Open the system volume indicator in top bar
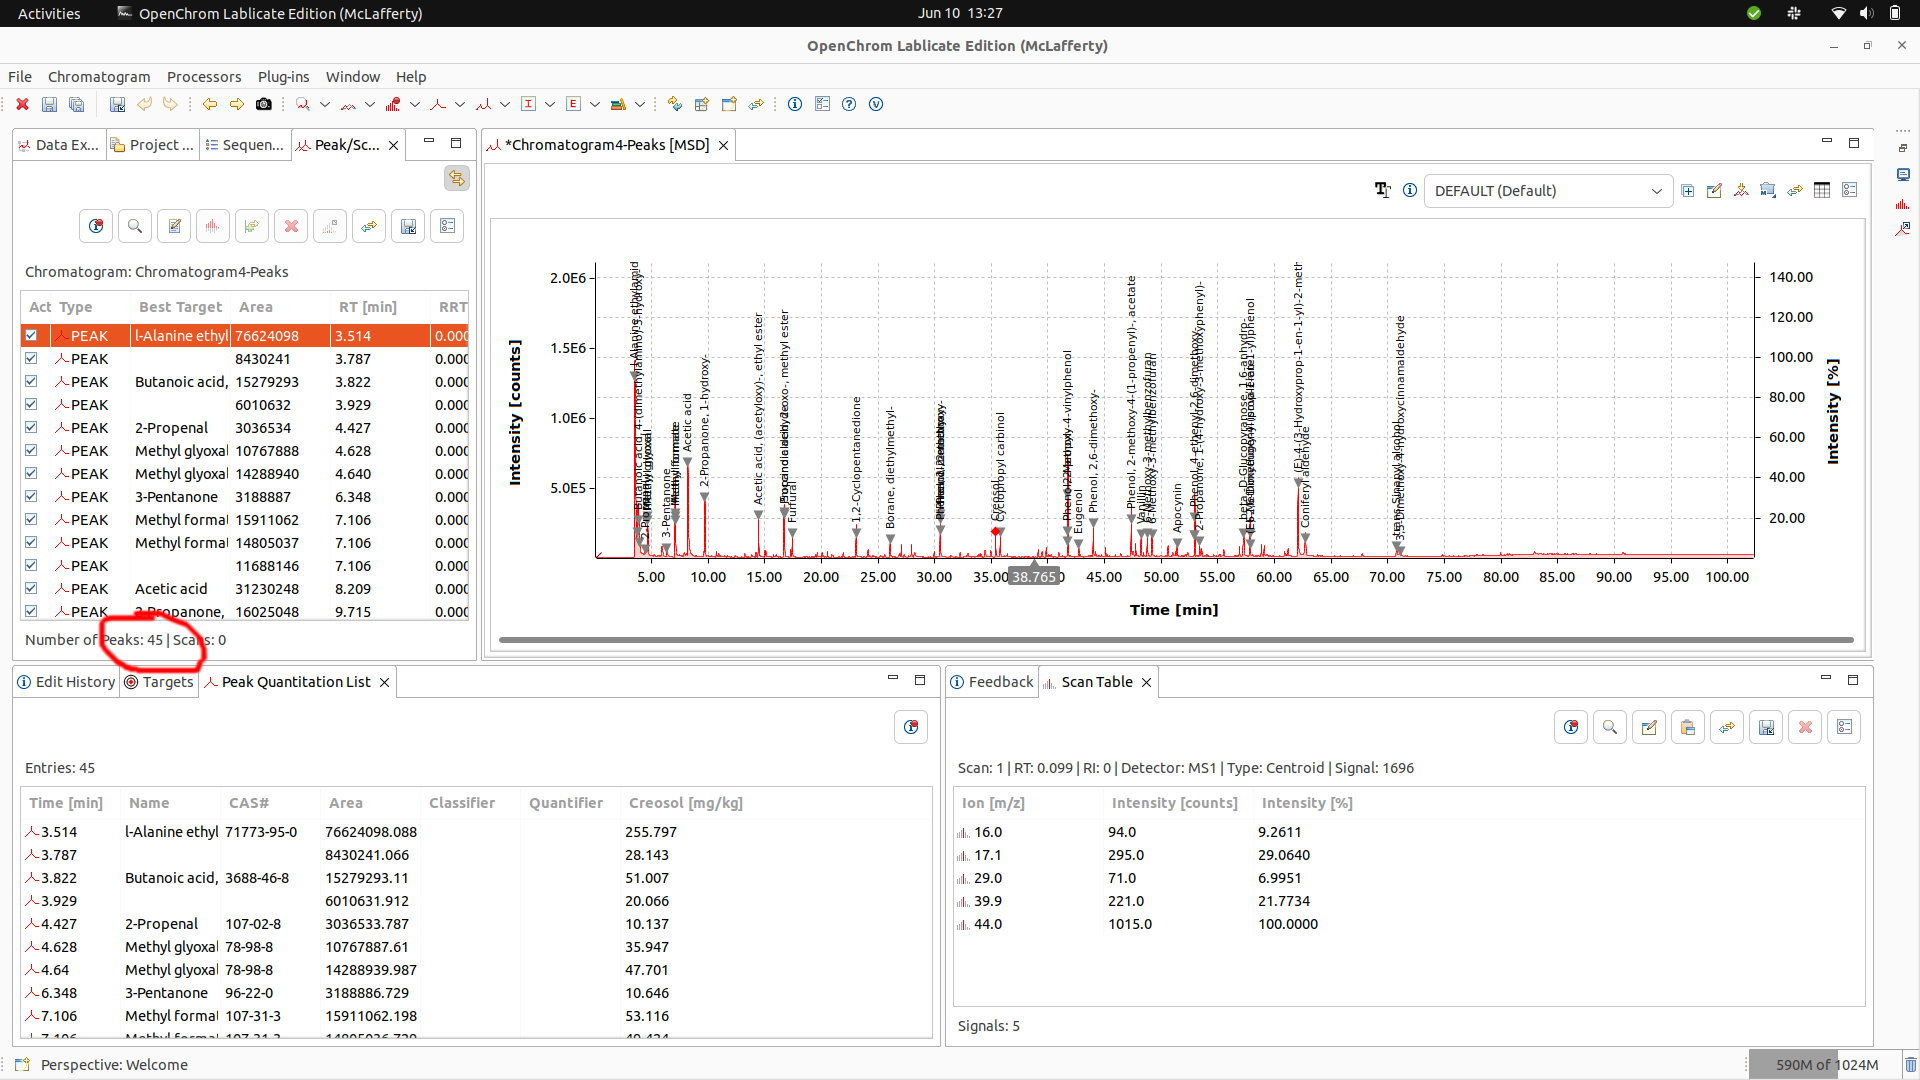1920x1080 pixels. pyautogui.click(x=1866, y=13)
